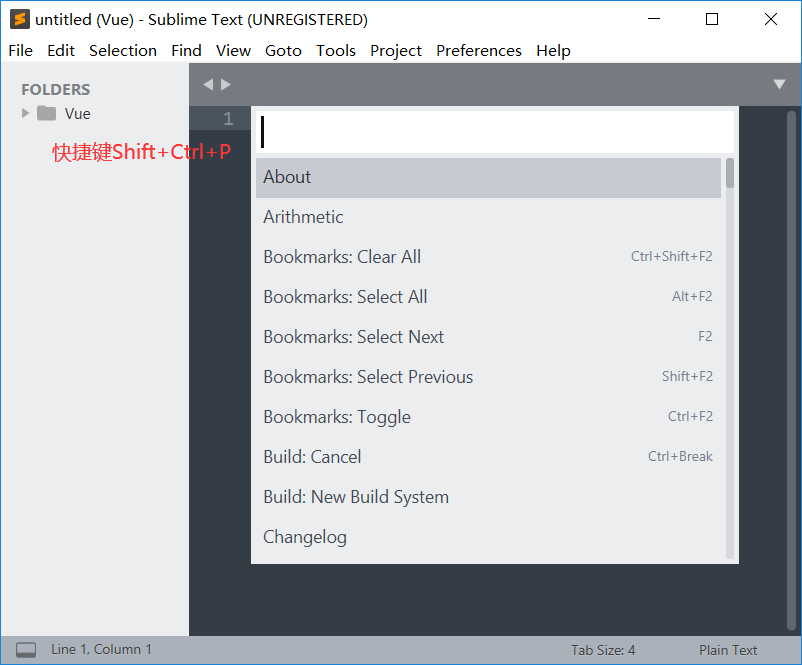Open the Plain Text syntax selector
802x665 pixels.
728,649
